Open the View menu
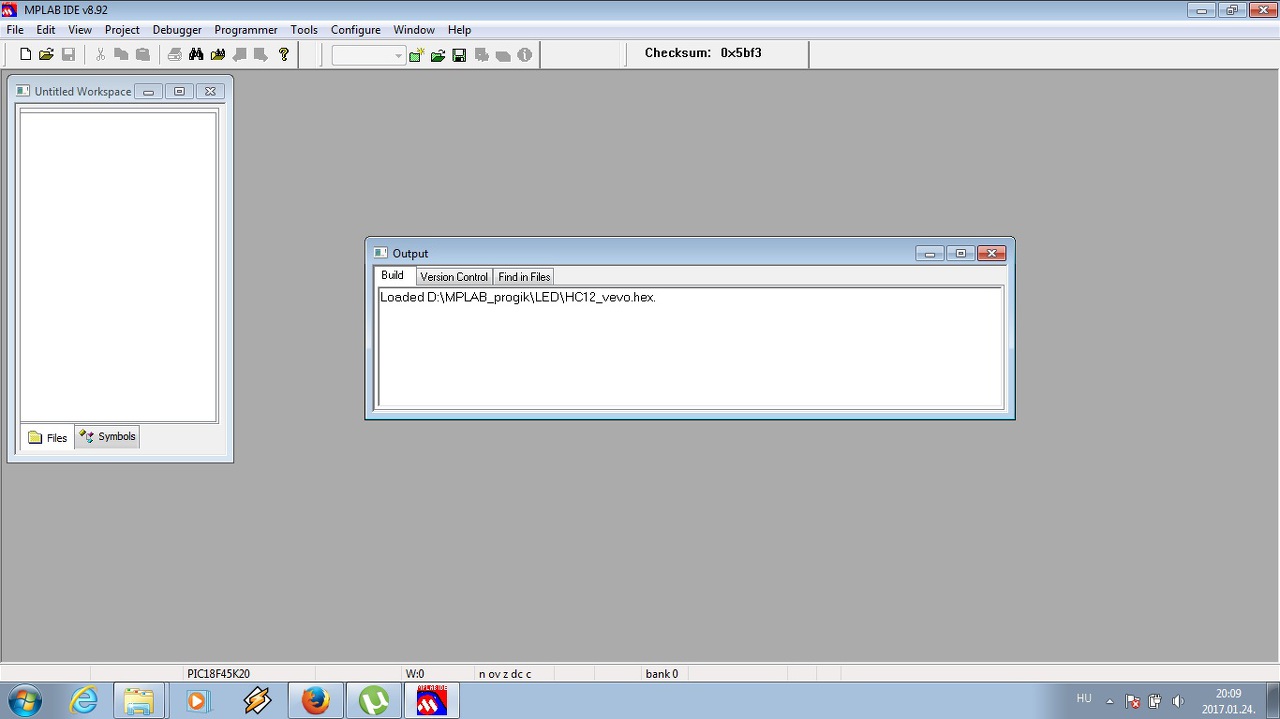This screenshot has width=1280, height=719. pos(80,30)
